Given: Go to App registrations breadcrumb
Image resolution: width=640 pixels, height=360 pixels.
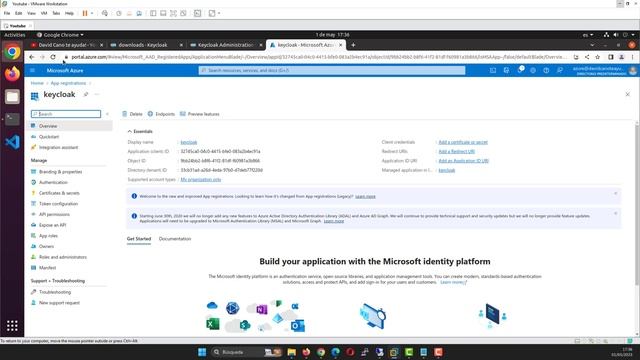Looking at the screenshot, I should 68,83.
